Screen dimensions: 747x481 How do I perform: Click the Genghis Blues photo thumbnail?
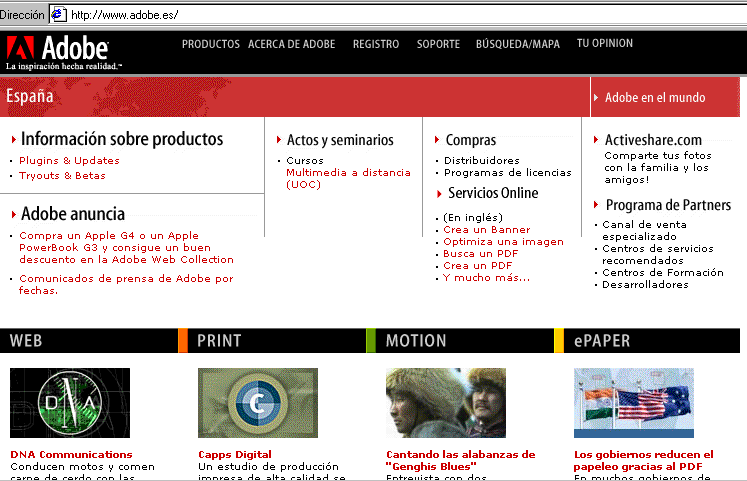click(446, 403)
